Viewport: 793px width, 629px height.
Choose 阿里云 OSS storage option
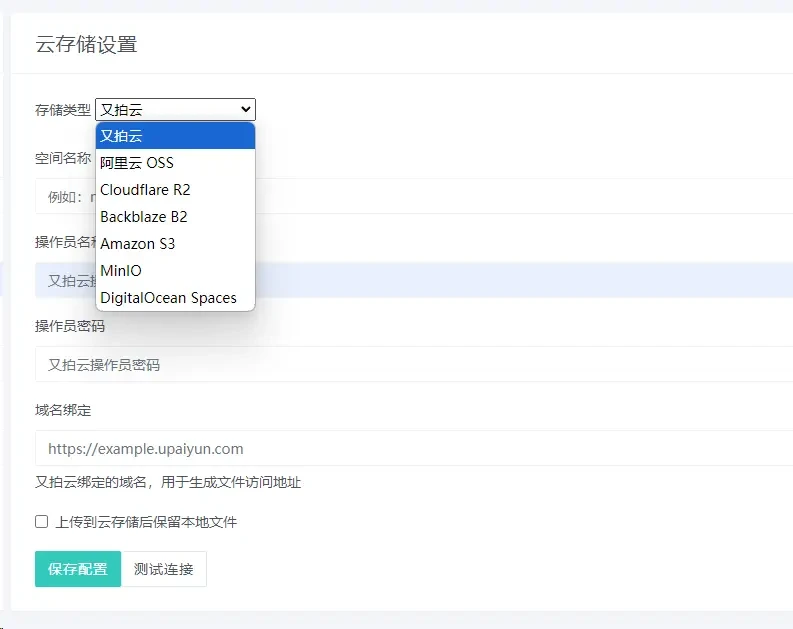click(175, 163)
